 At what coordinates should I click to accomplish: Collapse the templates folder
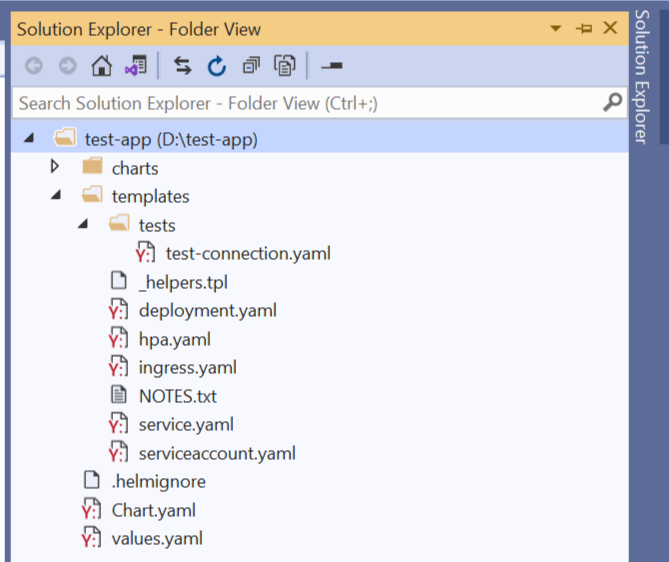pos(56,195)
